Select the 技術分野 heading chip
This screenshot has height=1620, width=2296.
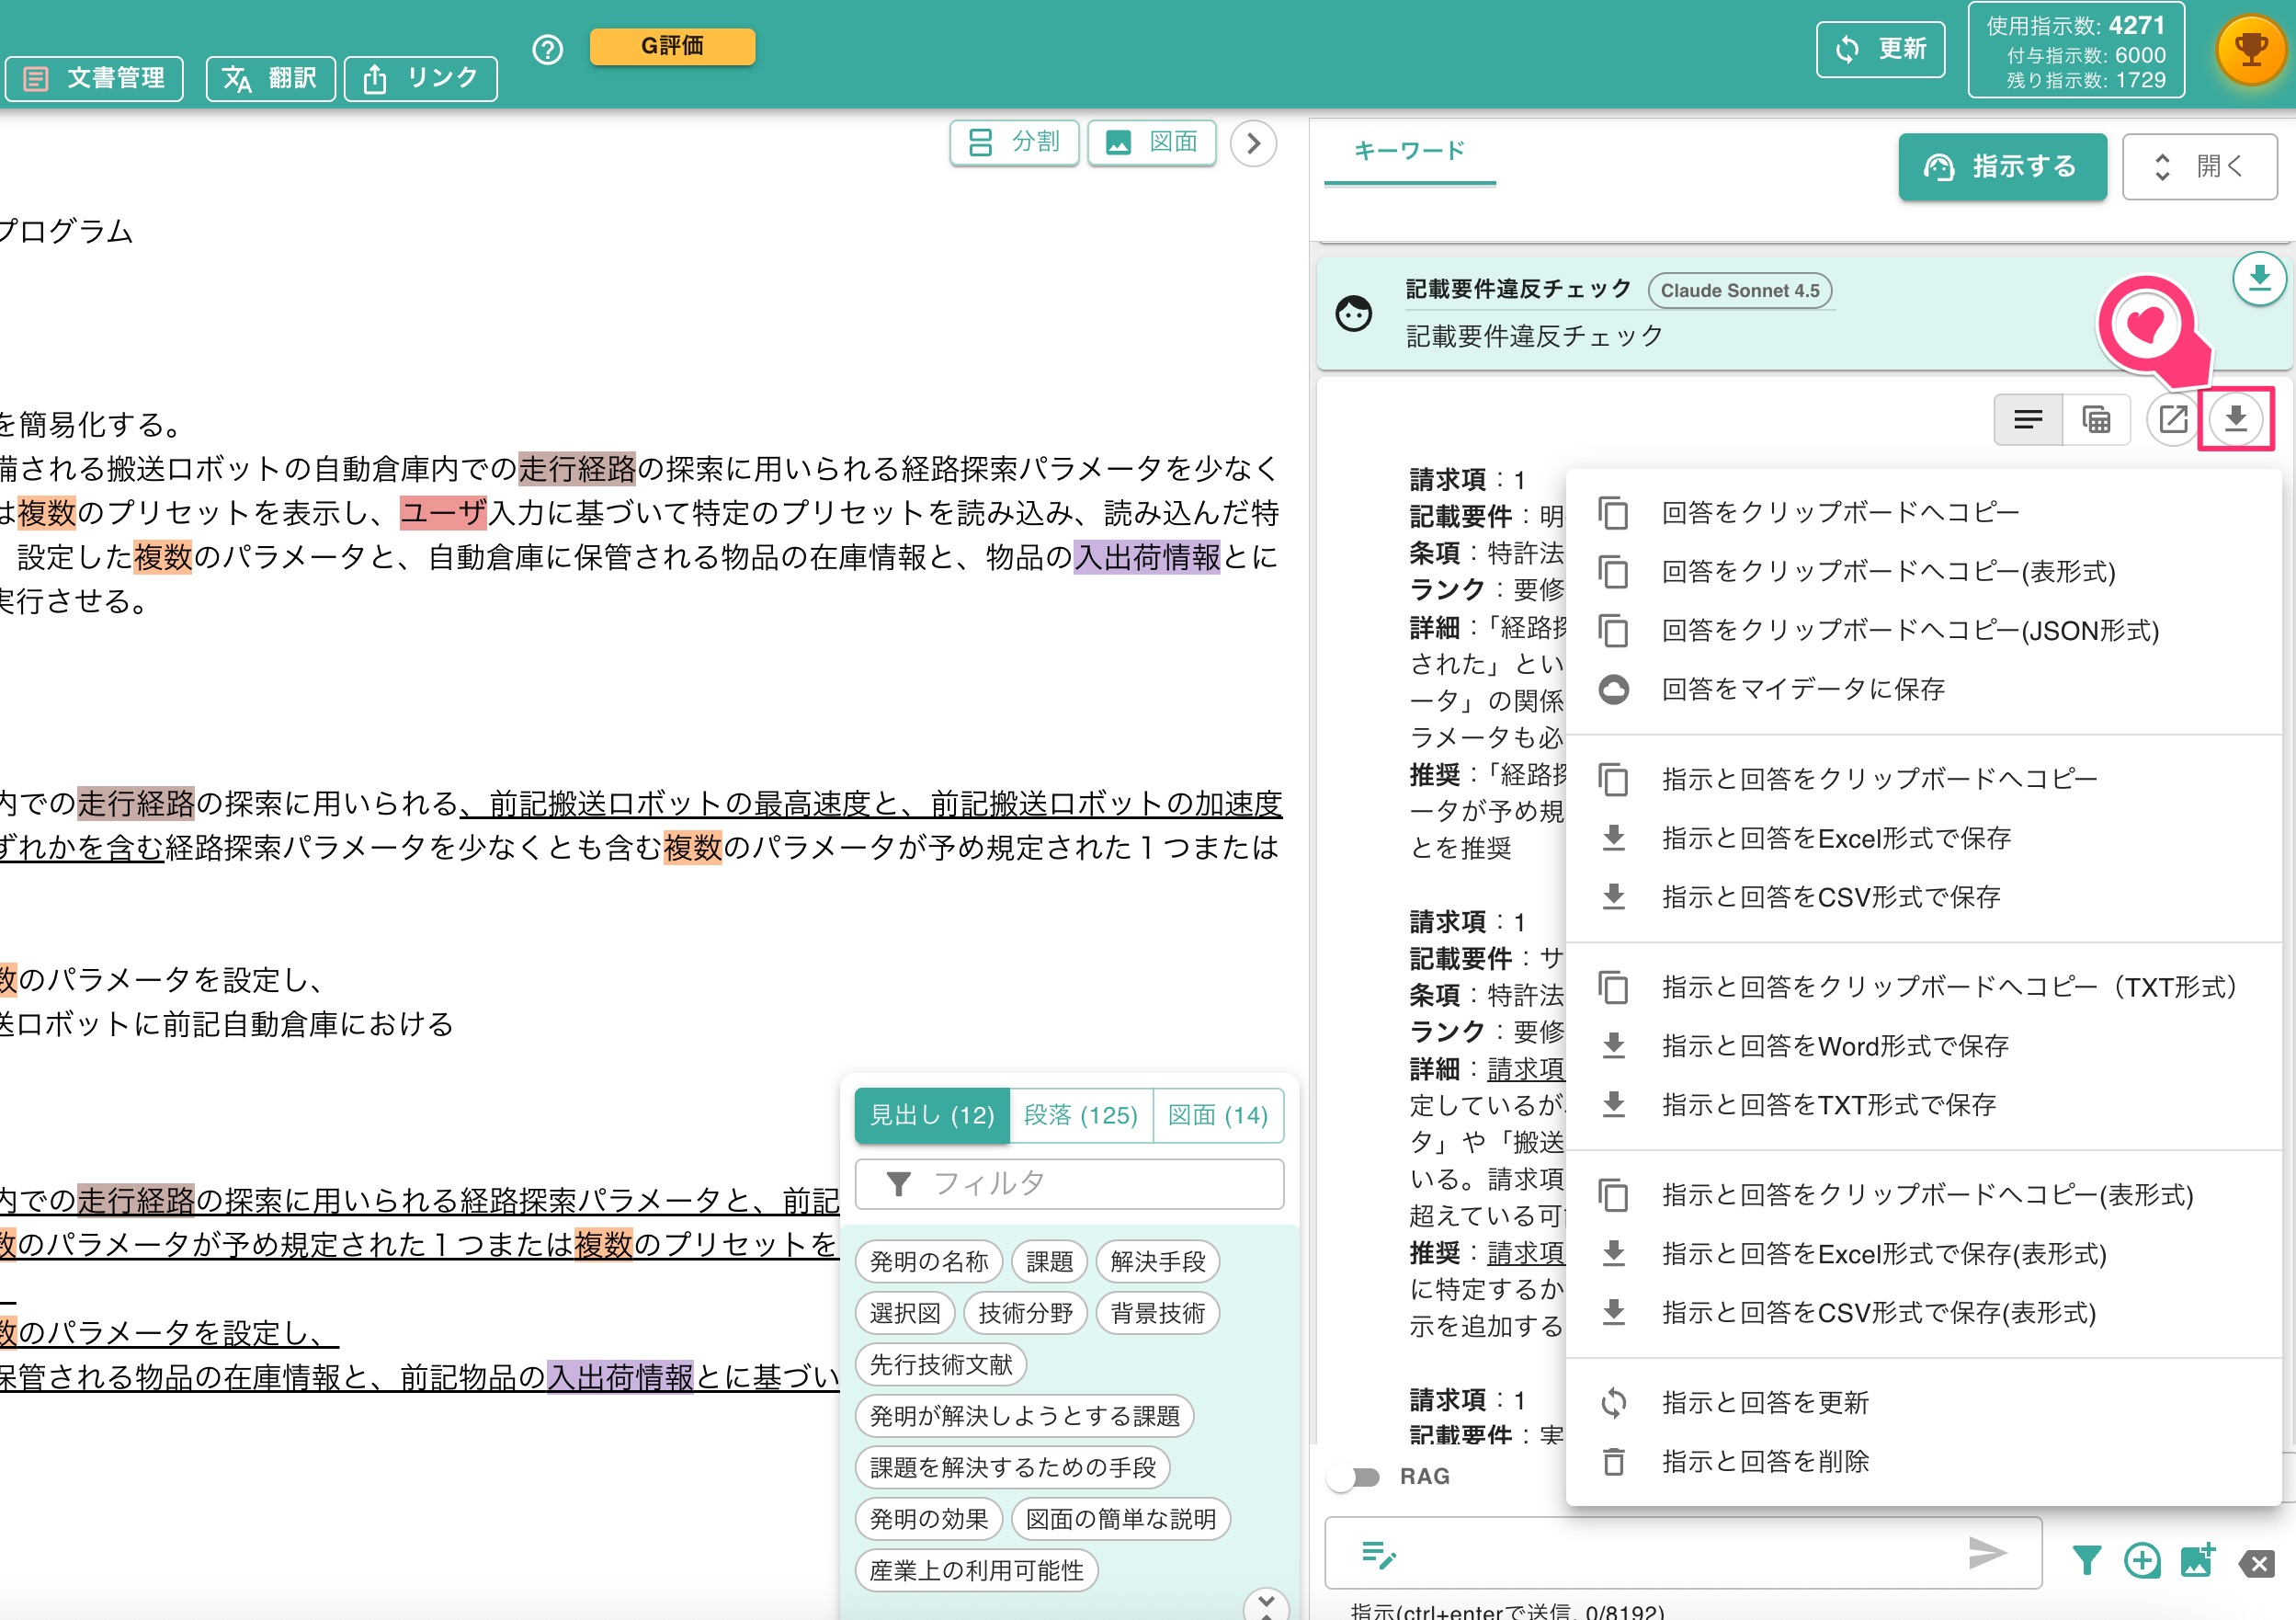[1025, 1313]
